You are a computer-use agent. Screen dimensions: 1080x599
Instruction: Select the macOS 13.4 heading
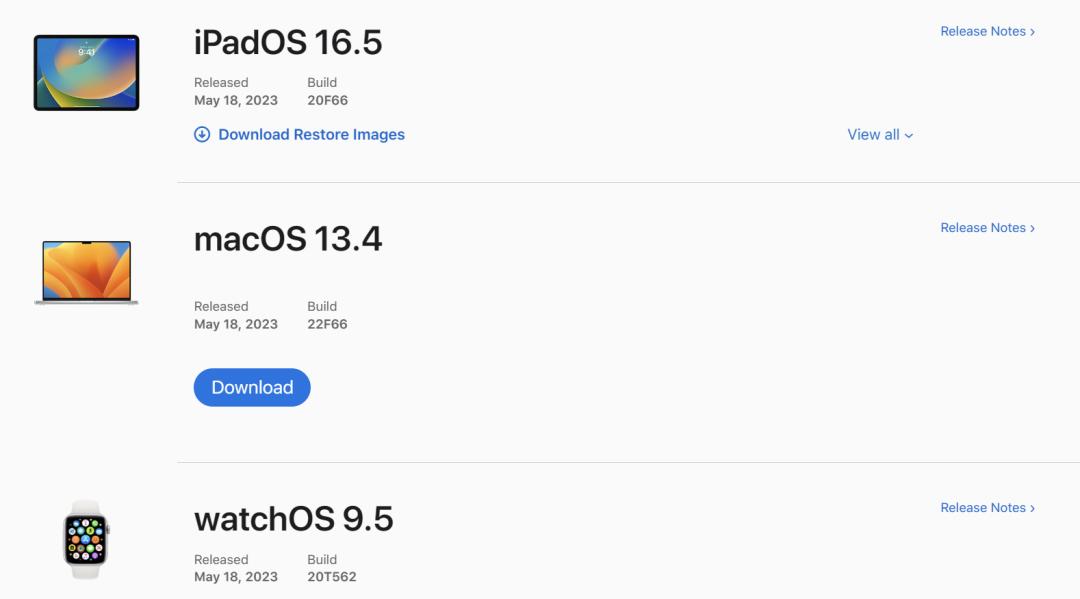pyautogui.click(x=289, y=239)
